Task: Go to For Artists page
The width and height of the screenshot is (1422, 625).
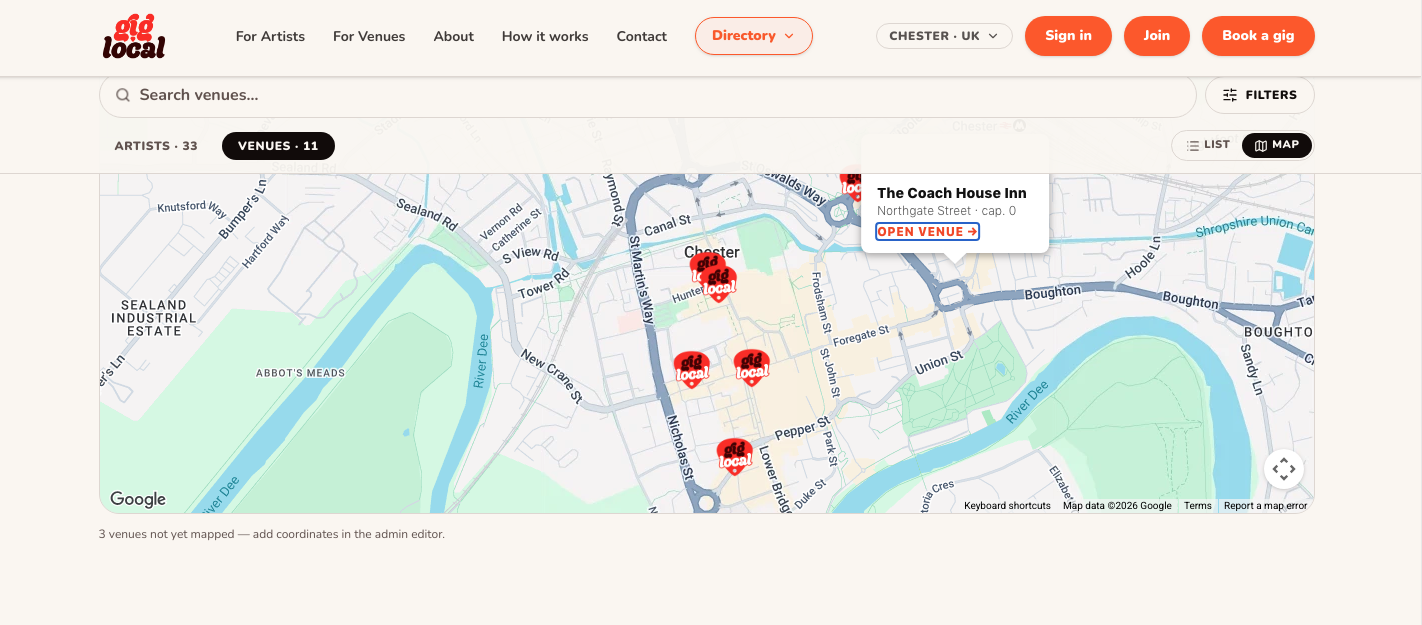Action: [270, 36]
